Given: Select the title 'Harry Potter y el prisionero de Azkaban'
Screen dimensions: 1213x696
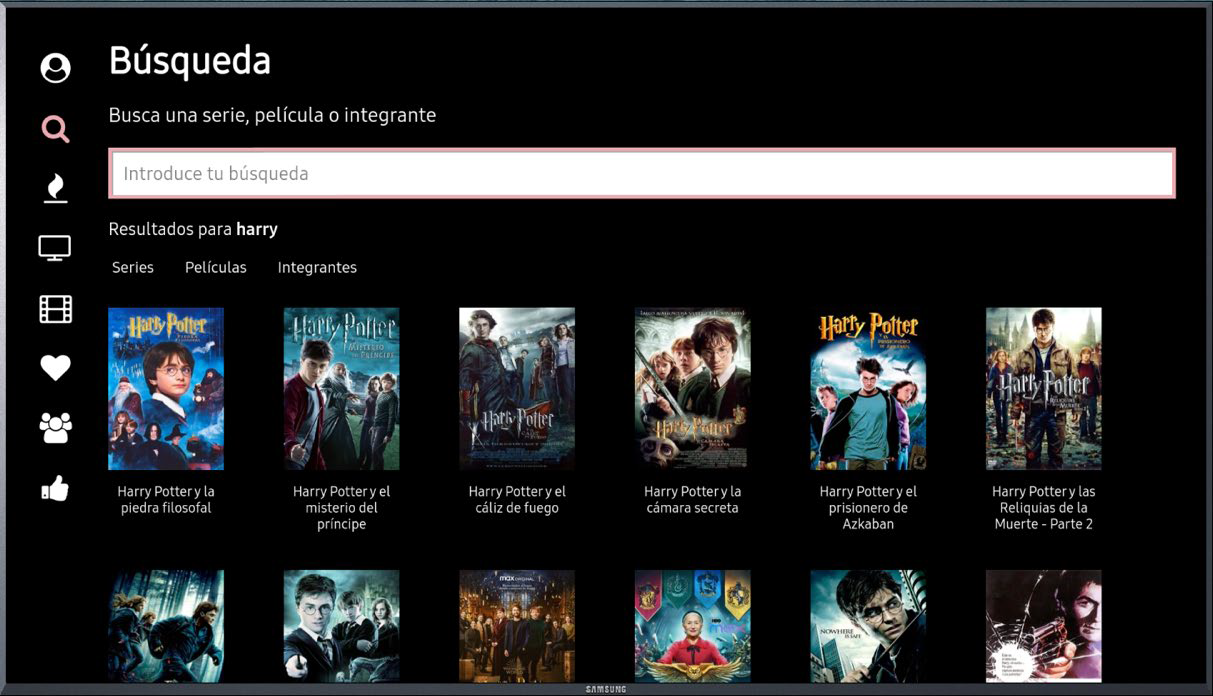Looking at the screenshot, I should (868, 508).
